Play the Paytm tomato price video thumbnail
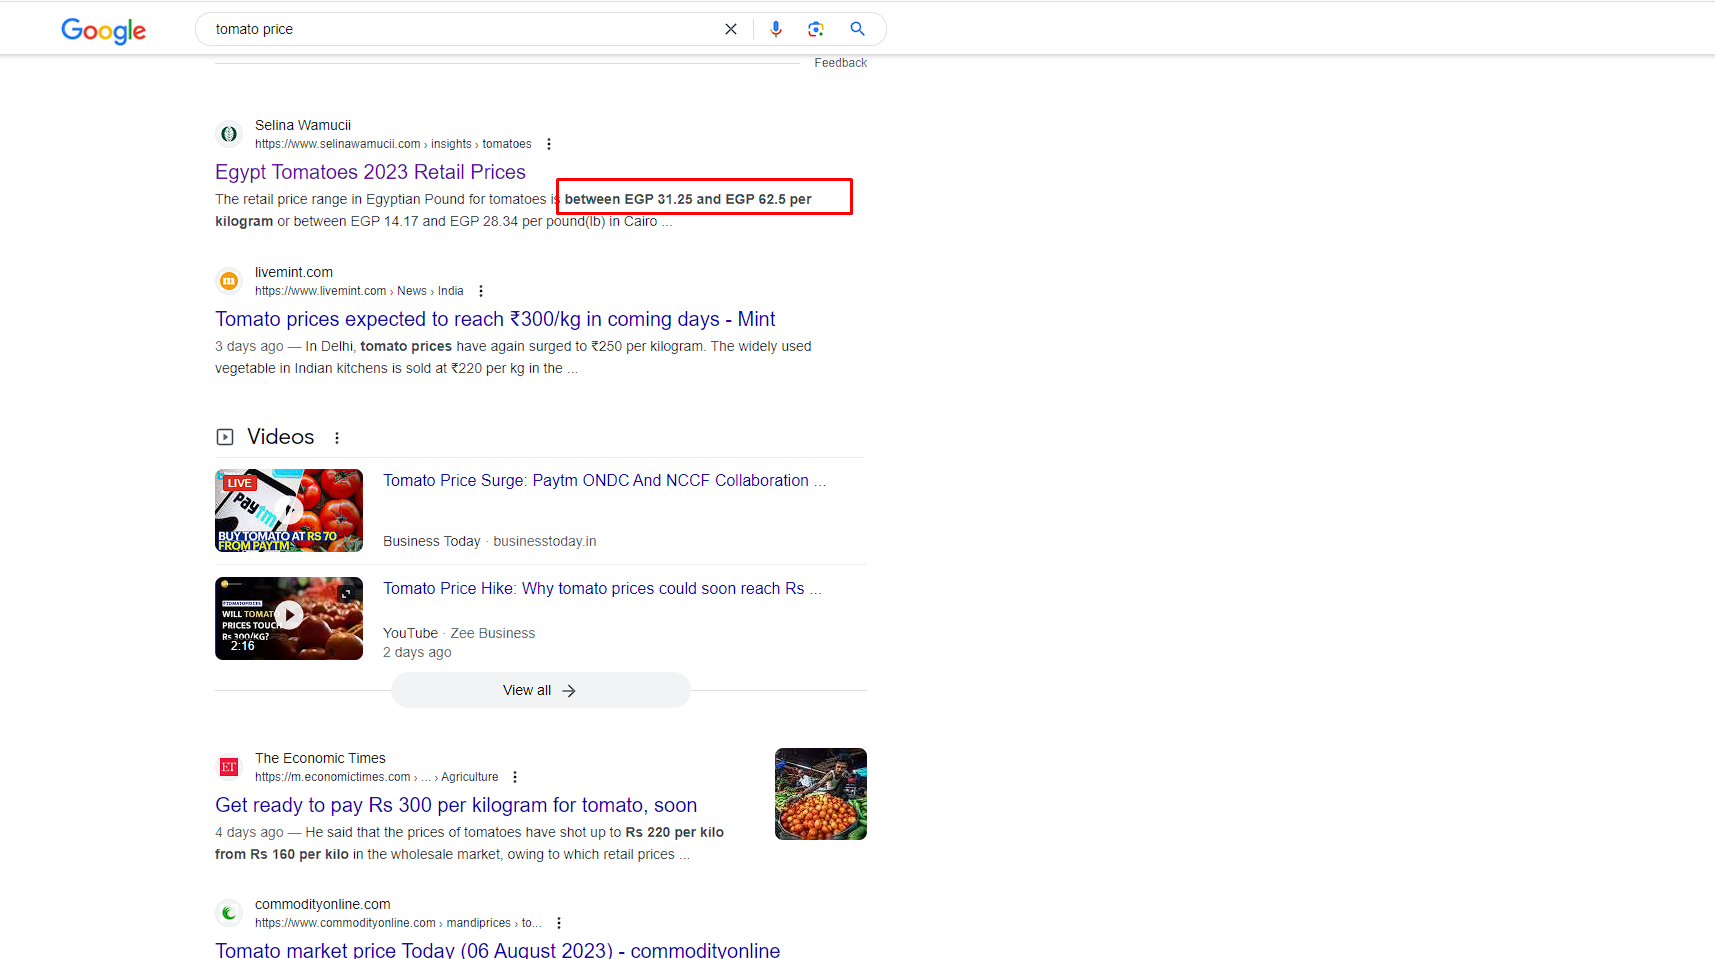This screenshot has width=1715, height=959. click(x=289, y=510)
